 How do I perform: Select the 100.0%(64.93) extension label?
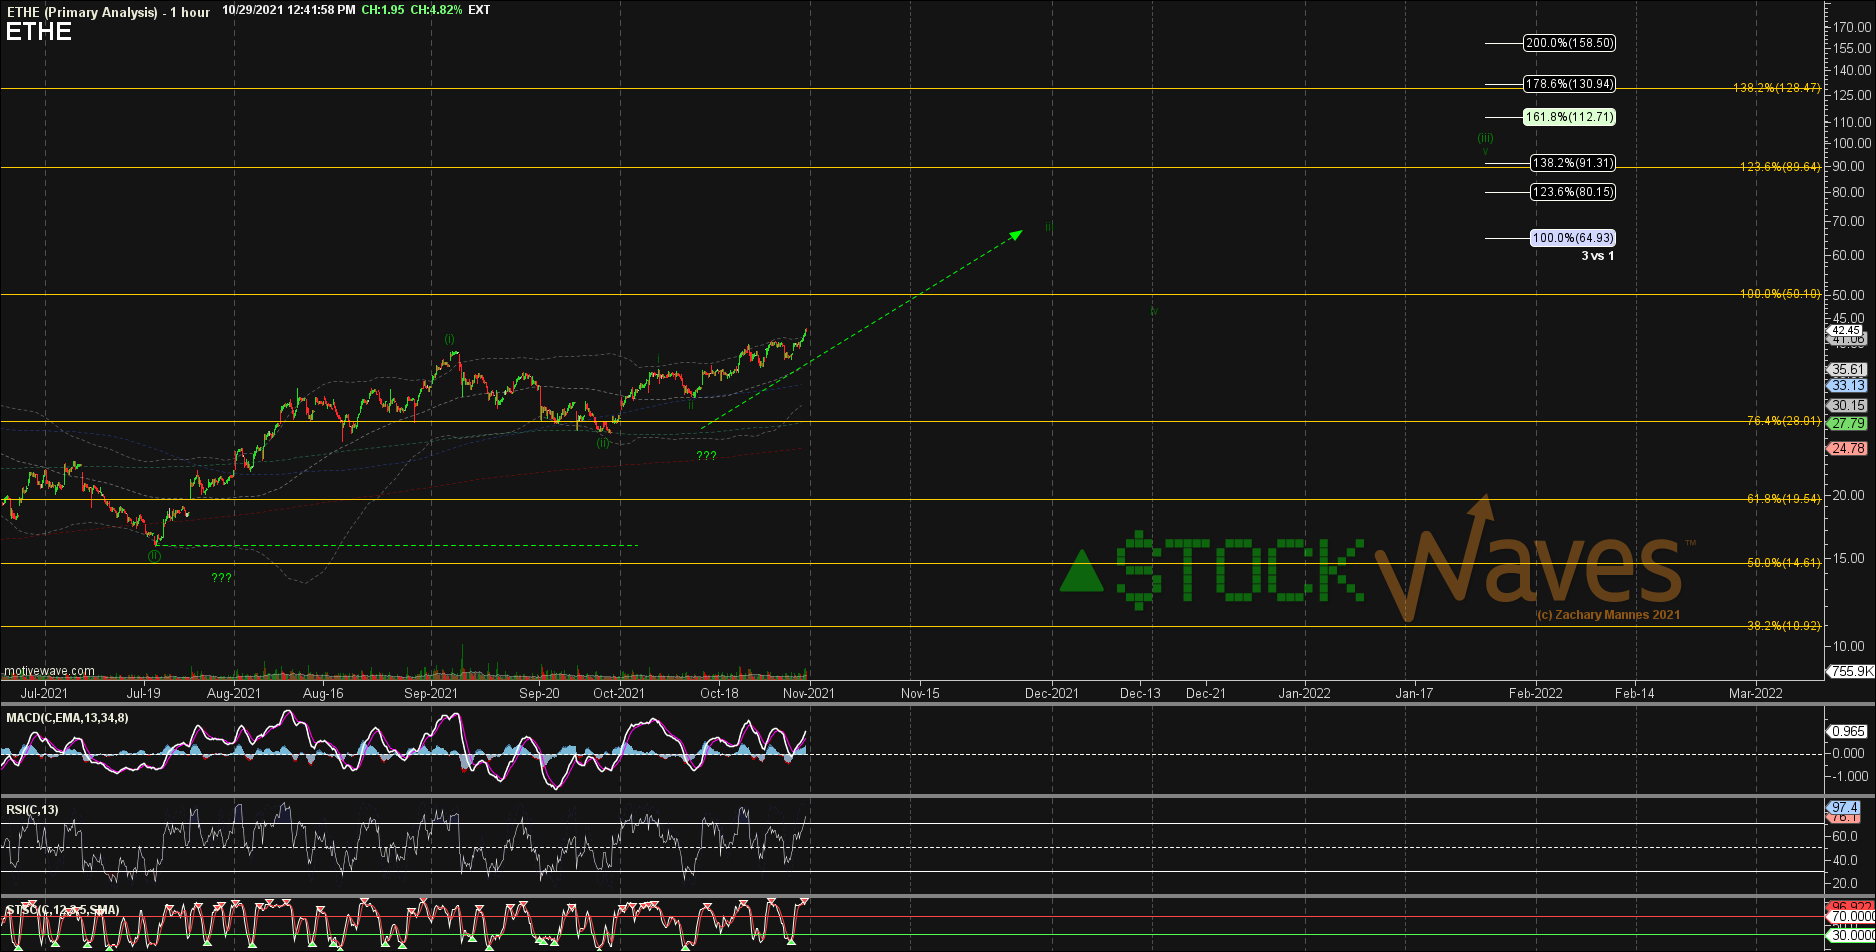click(1572, 238)
